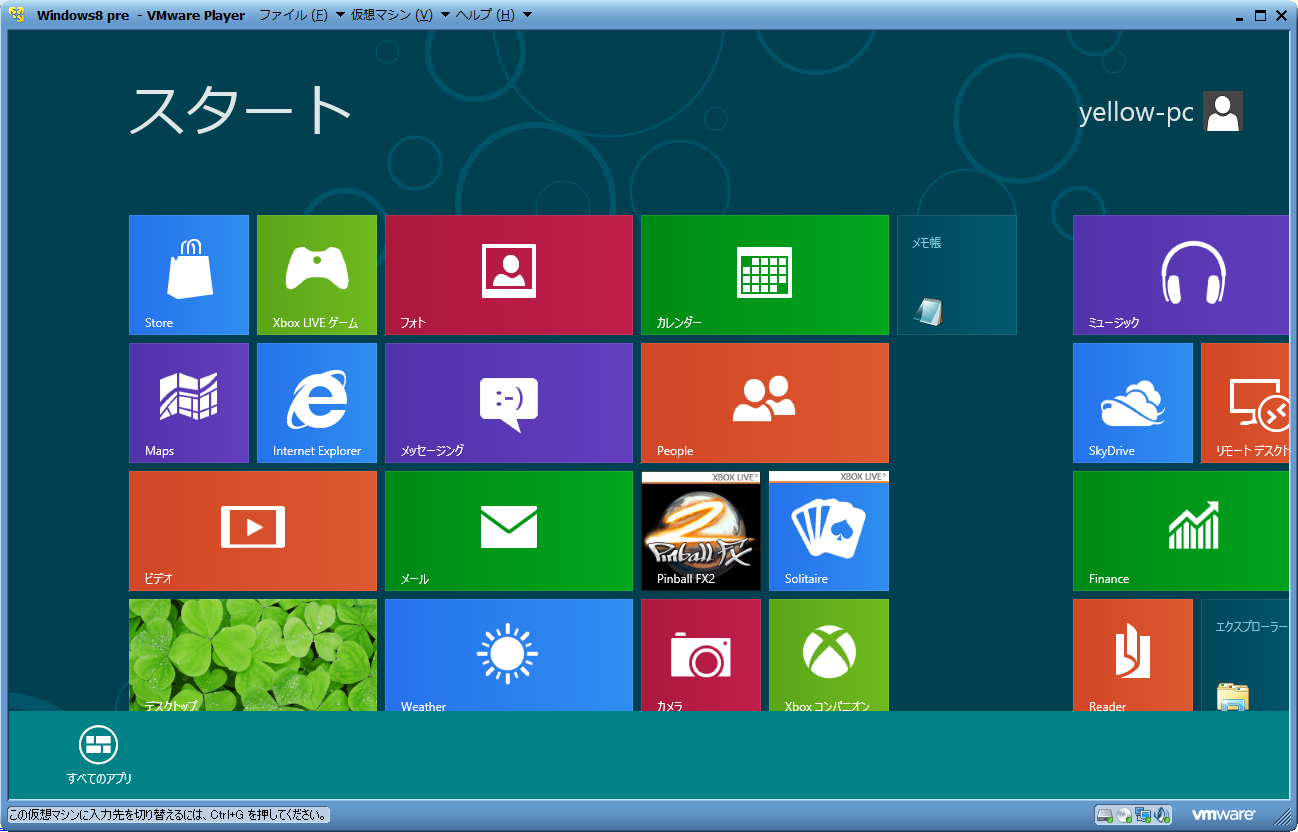Image resolution: width=1298 pixels, height=832 pixels.
Task: Open the メール mail tile
Action: tap(509, 531)
